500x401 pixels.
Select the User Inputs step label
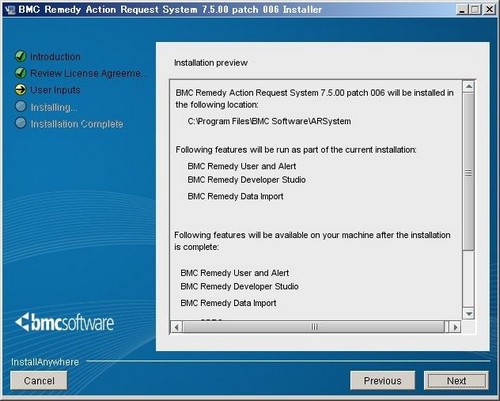tap(55, 90)
